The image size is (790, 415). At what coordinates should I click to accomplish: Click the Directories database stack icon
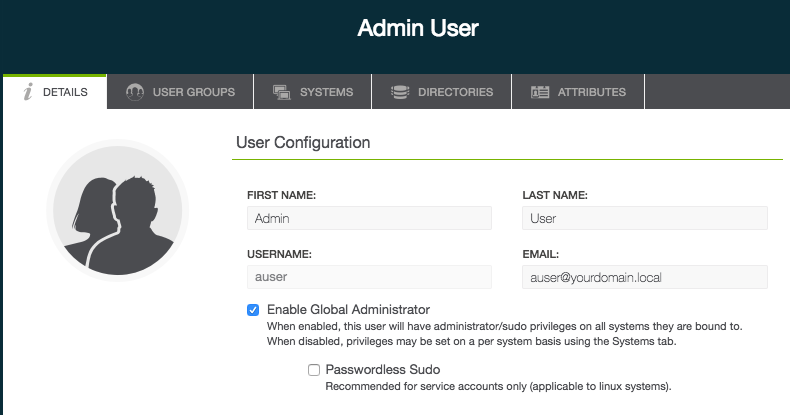[400, 92]
